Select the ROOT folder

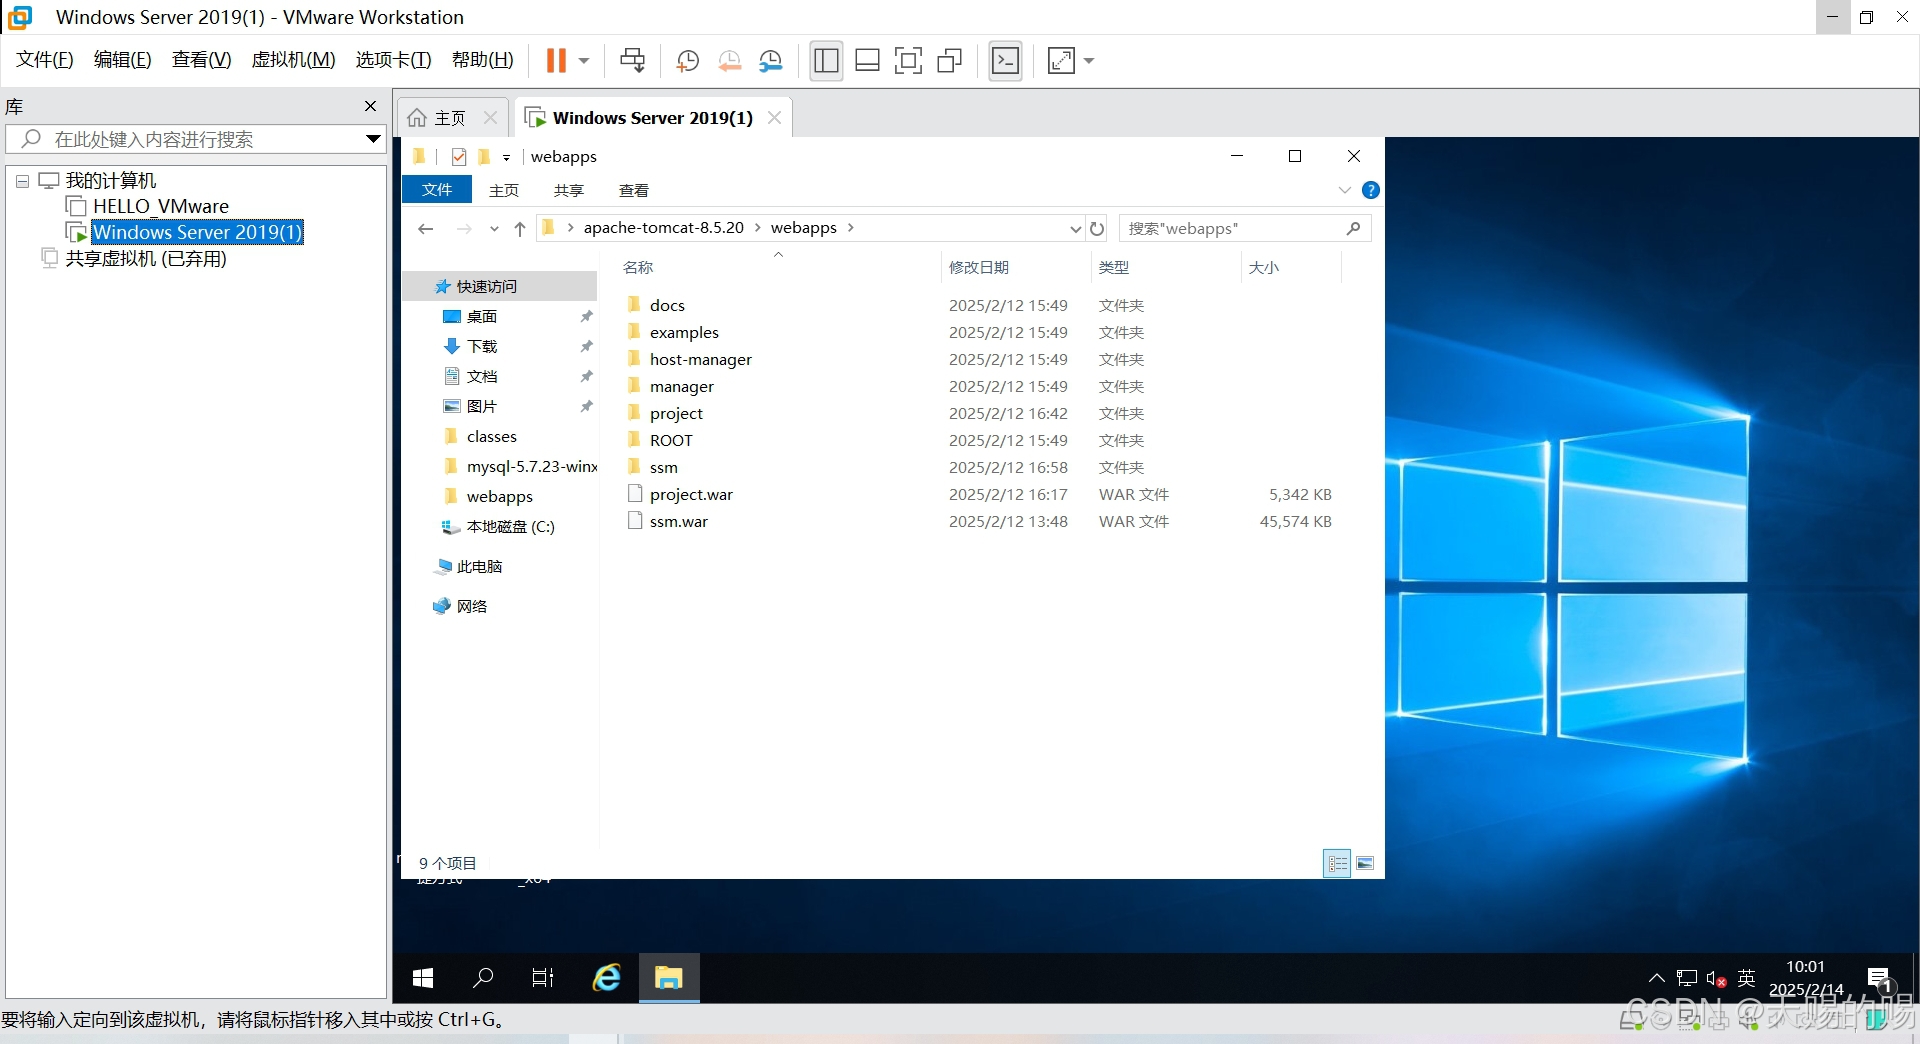[671, 441]
